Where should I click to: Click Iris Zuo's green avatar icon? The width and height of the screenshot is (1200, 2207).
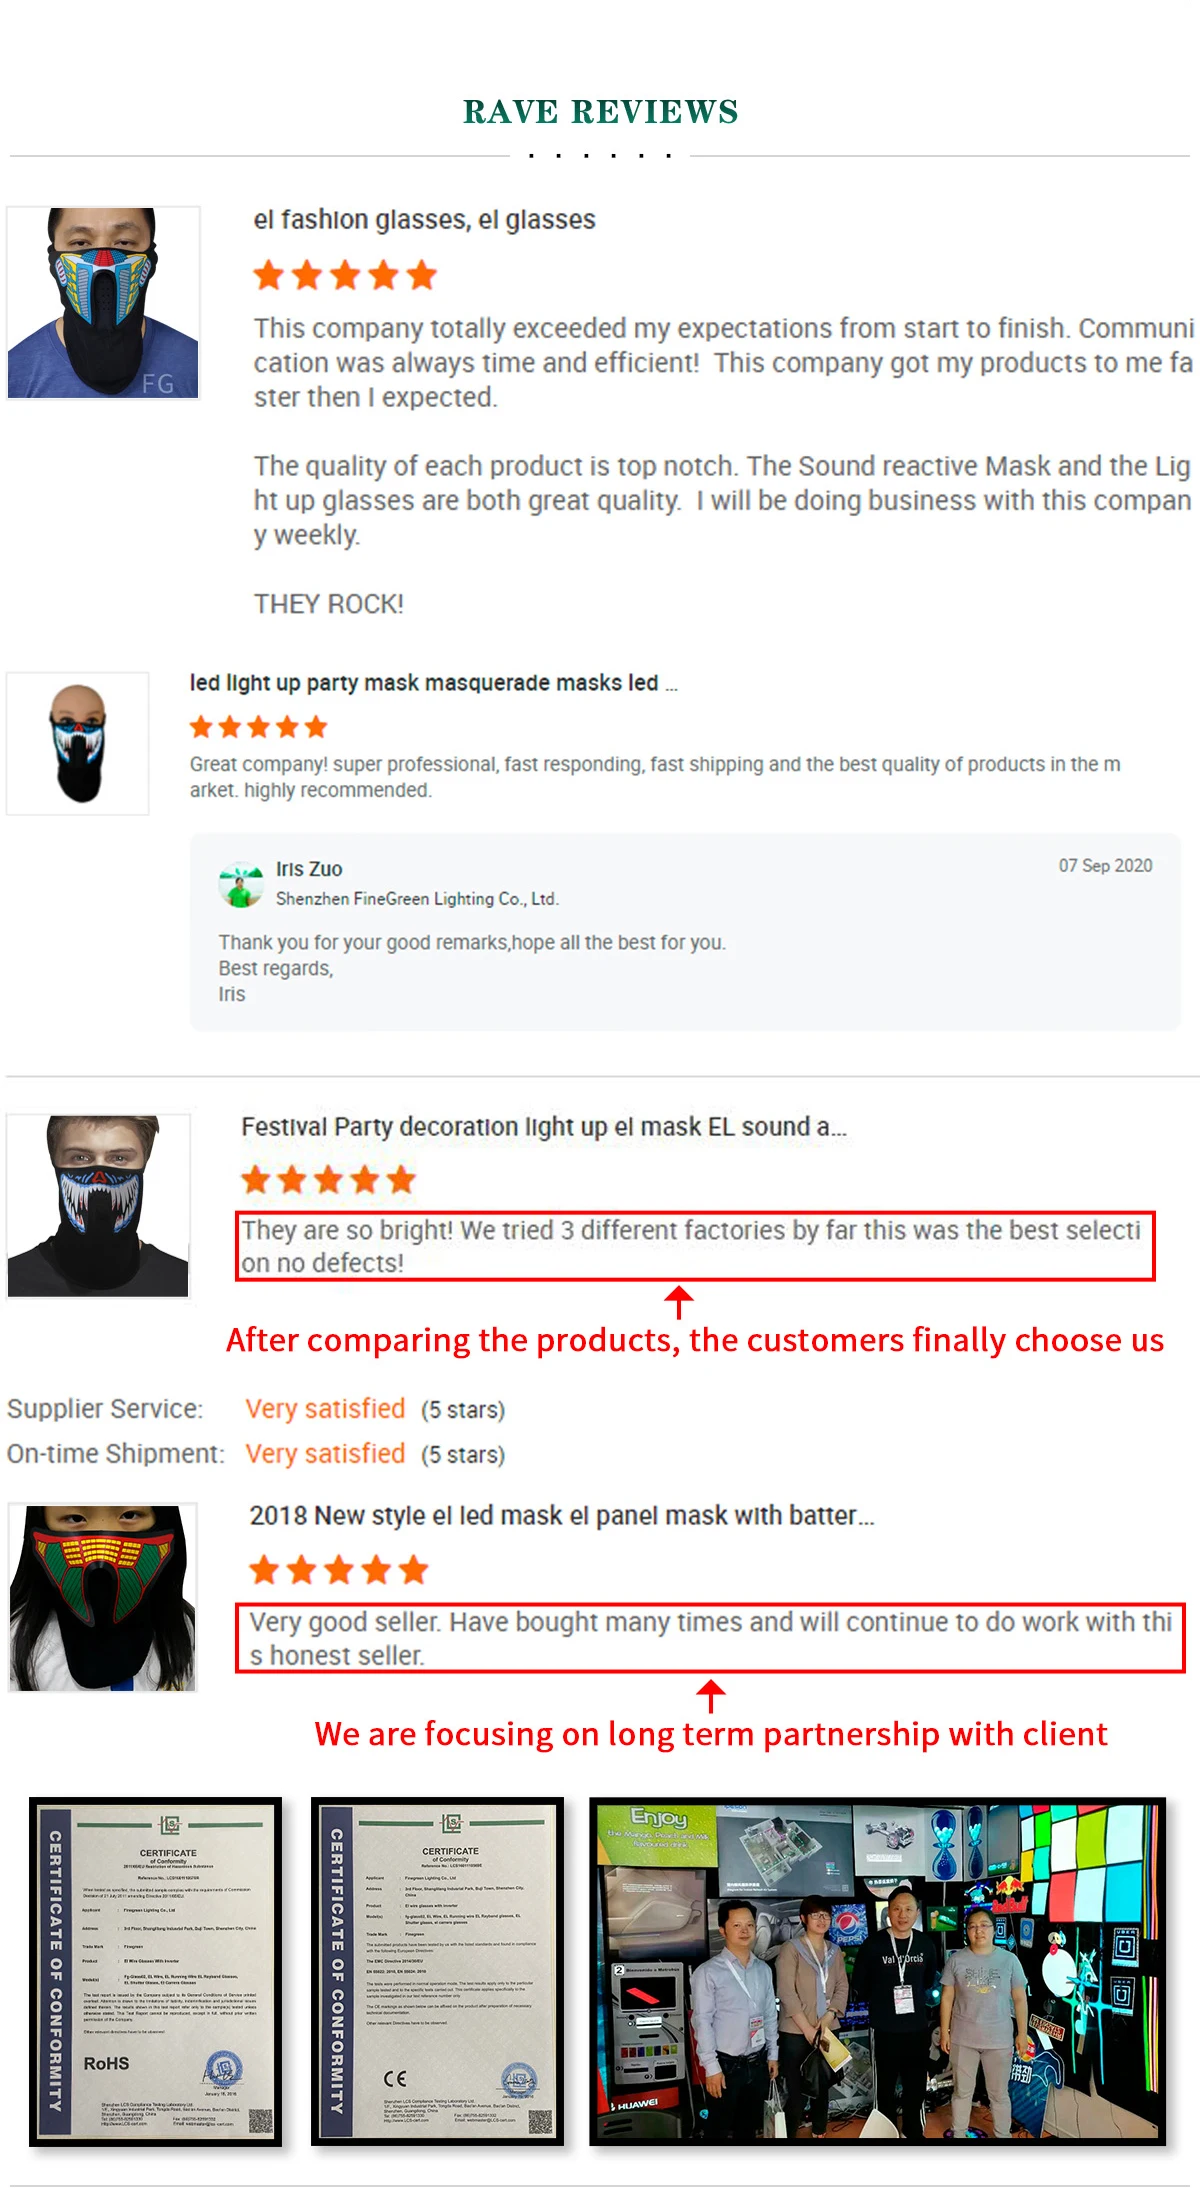click(240, 885)
